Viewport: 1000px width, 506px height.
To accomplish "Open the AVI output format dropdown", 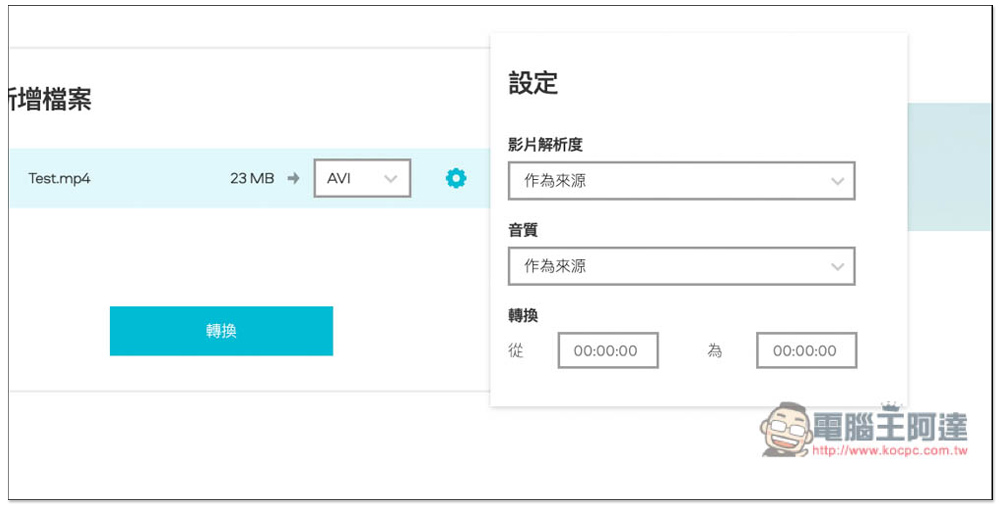I will [x=362, y=178].
